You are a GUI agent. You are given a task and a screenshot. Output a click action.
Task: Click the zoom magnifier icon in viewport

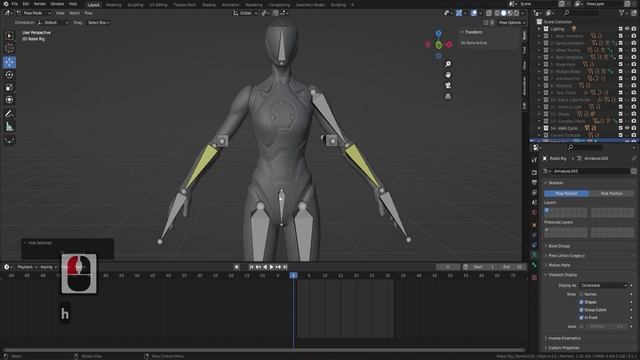click(x=448, y=64)
